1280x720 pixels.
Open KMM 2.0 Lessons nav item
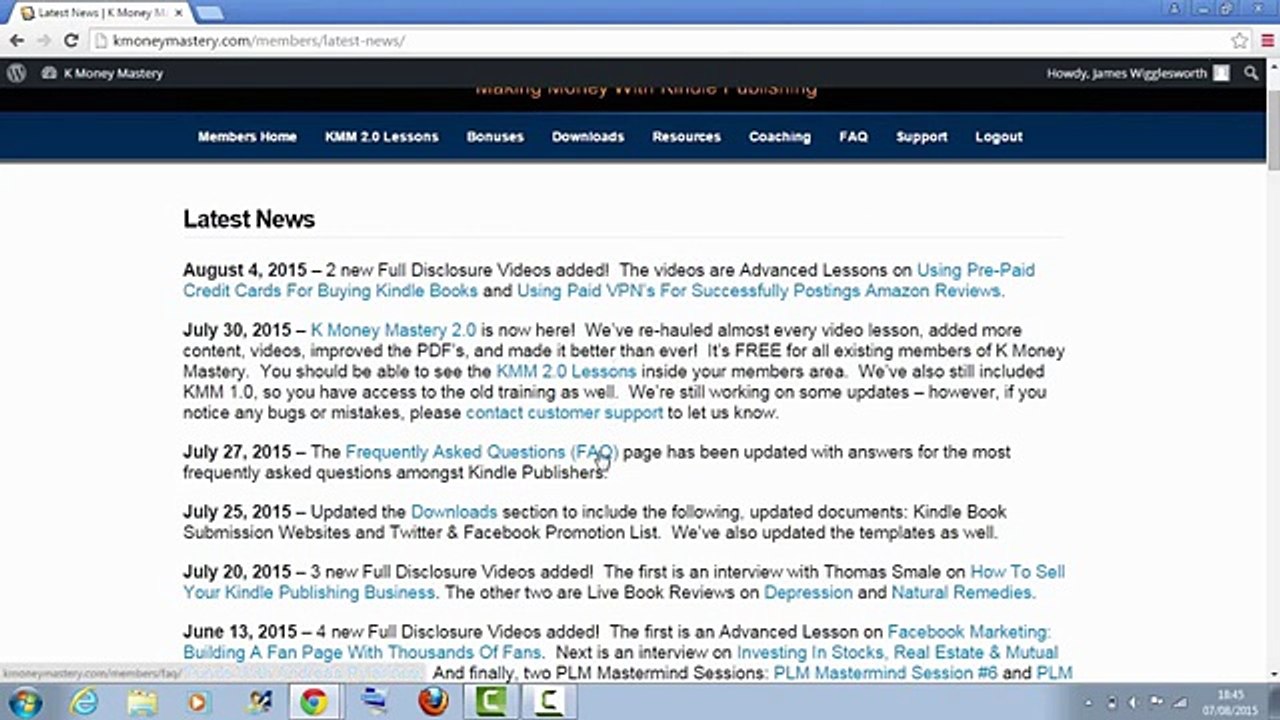(381, 136)
